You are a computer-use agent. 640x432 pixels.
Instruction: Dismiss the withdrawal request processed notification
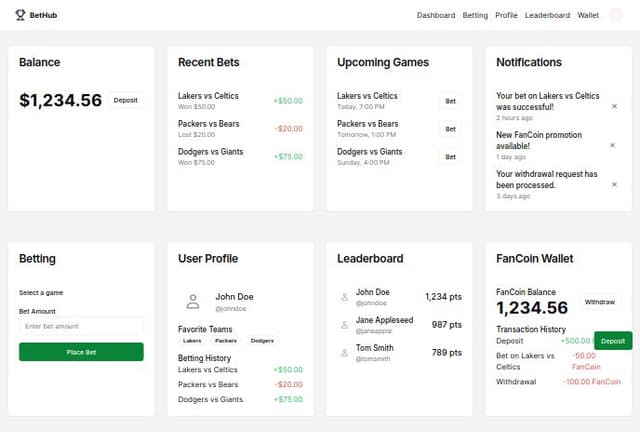(x=614, y=185)
